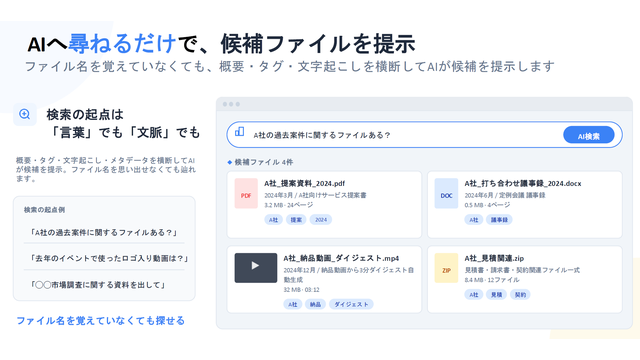Click the DOC icon of A社_打ち合わせ議事録_2024.docx
This screenshot has height=360, width=640.
point(446,193)
